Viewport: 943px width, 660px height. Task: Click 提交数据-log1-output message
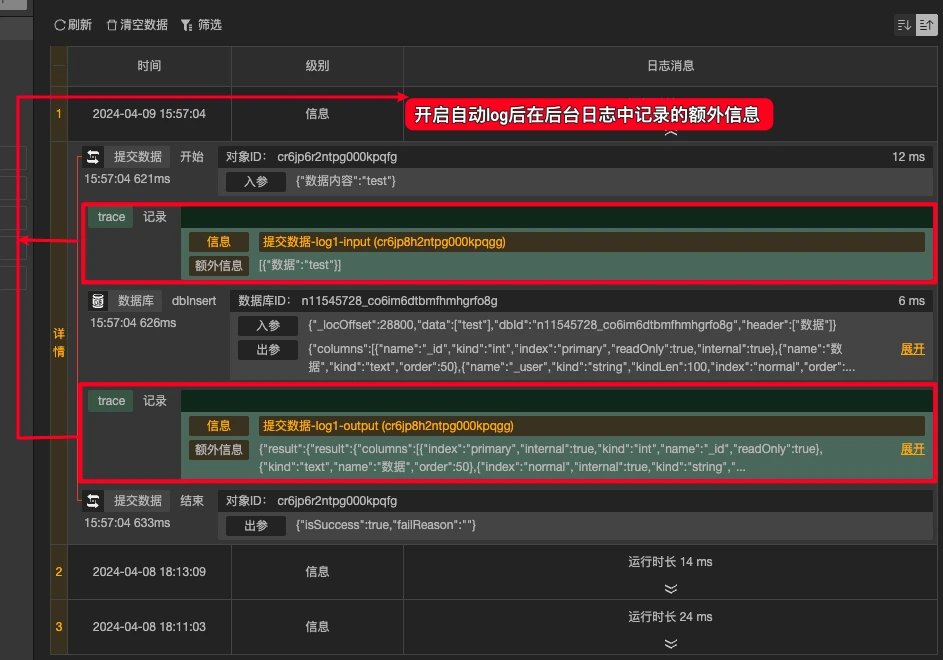coord(388,426)
